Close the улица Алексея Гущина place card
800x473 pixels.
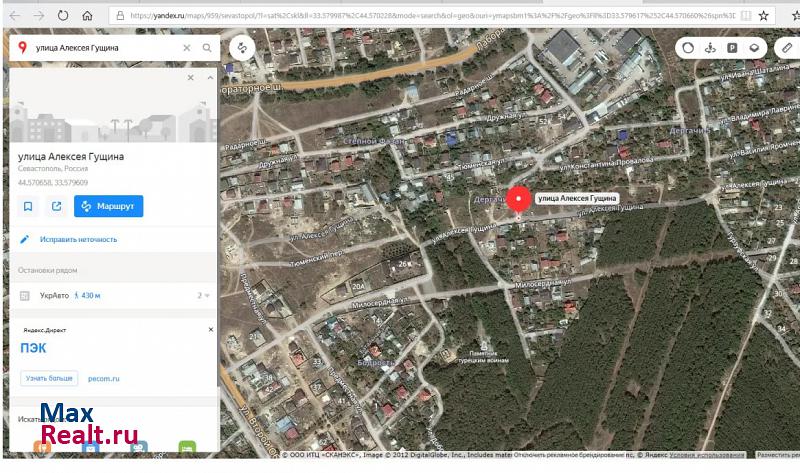click(191, 77)
